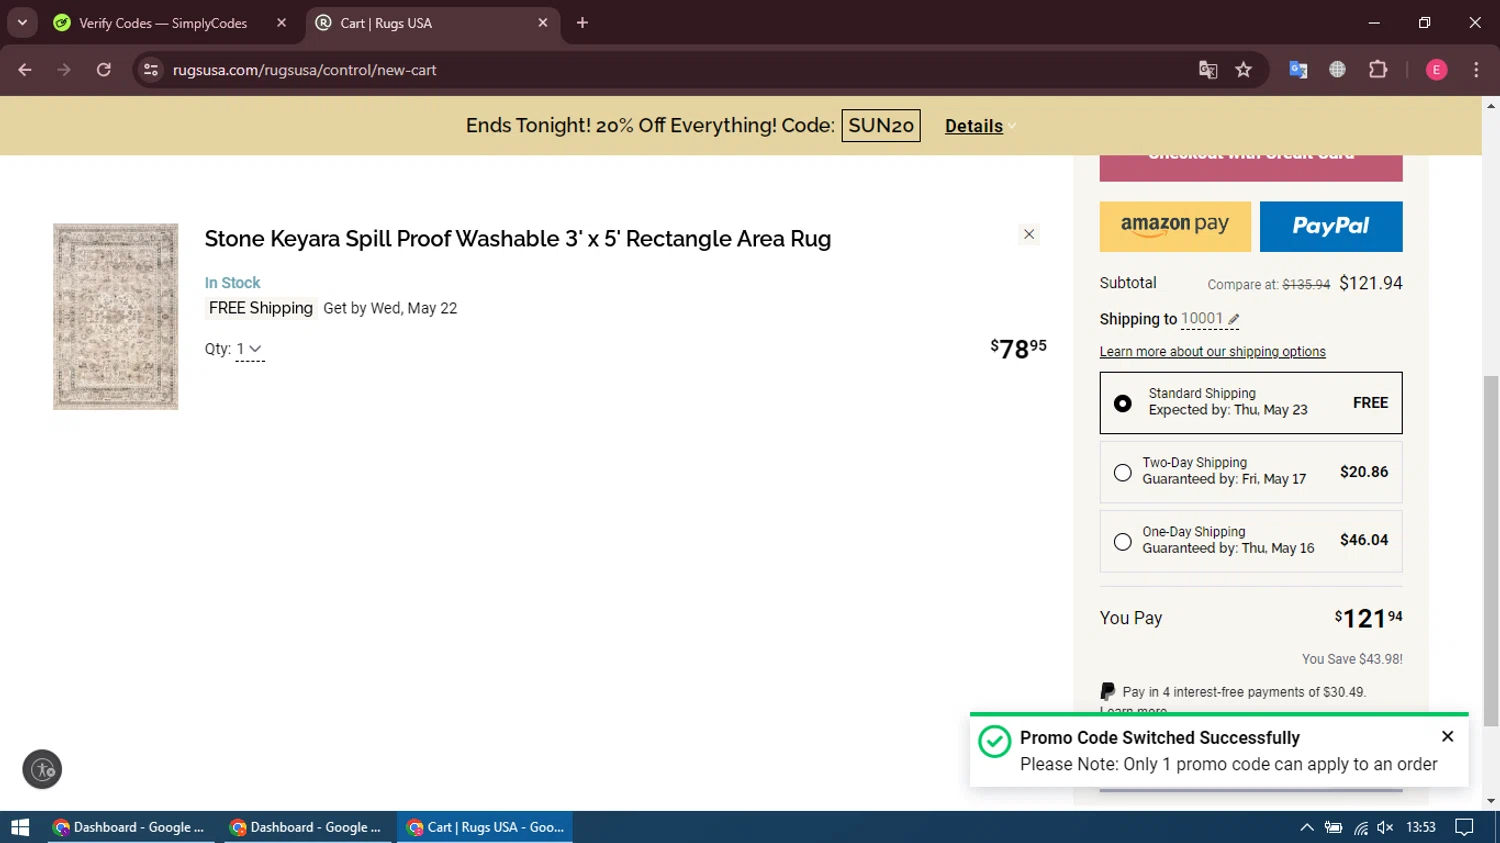Select Two-Day Shipping radio option
1500x843 pixels.
[1123, 472]
